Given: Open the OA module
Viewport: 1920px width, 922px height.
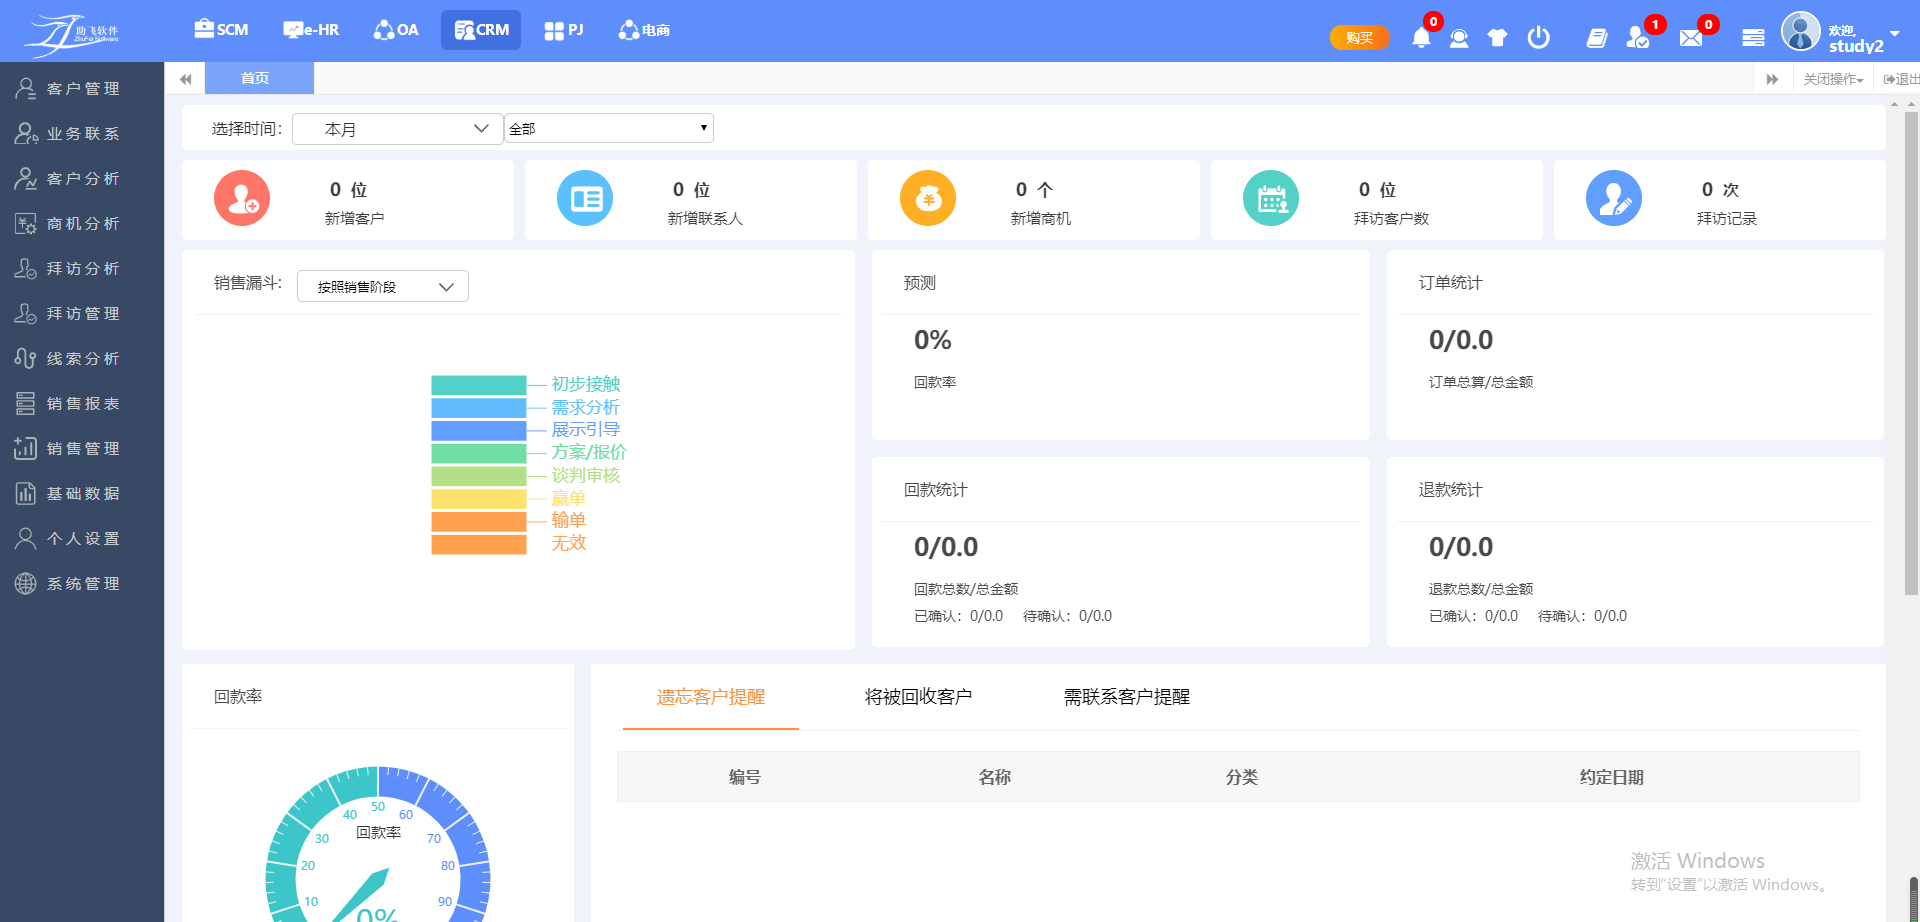Looking at the screenshot, I should (396, 30).
